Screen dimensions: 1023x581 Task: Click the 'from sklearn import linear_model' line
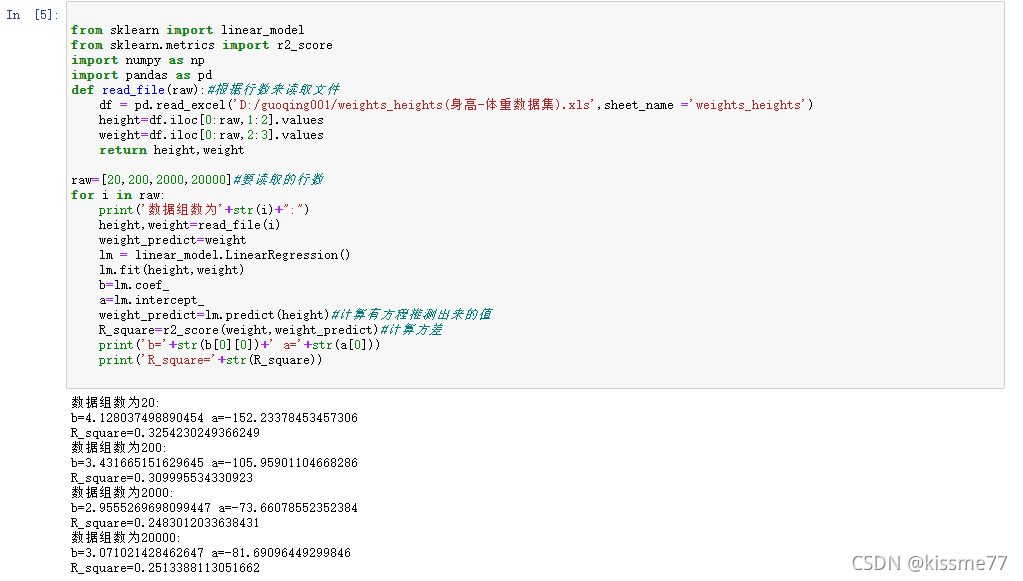tap(188, 30)
